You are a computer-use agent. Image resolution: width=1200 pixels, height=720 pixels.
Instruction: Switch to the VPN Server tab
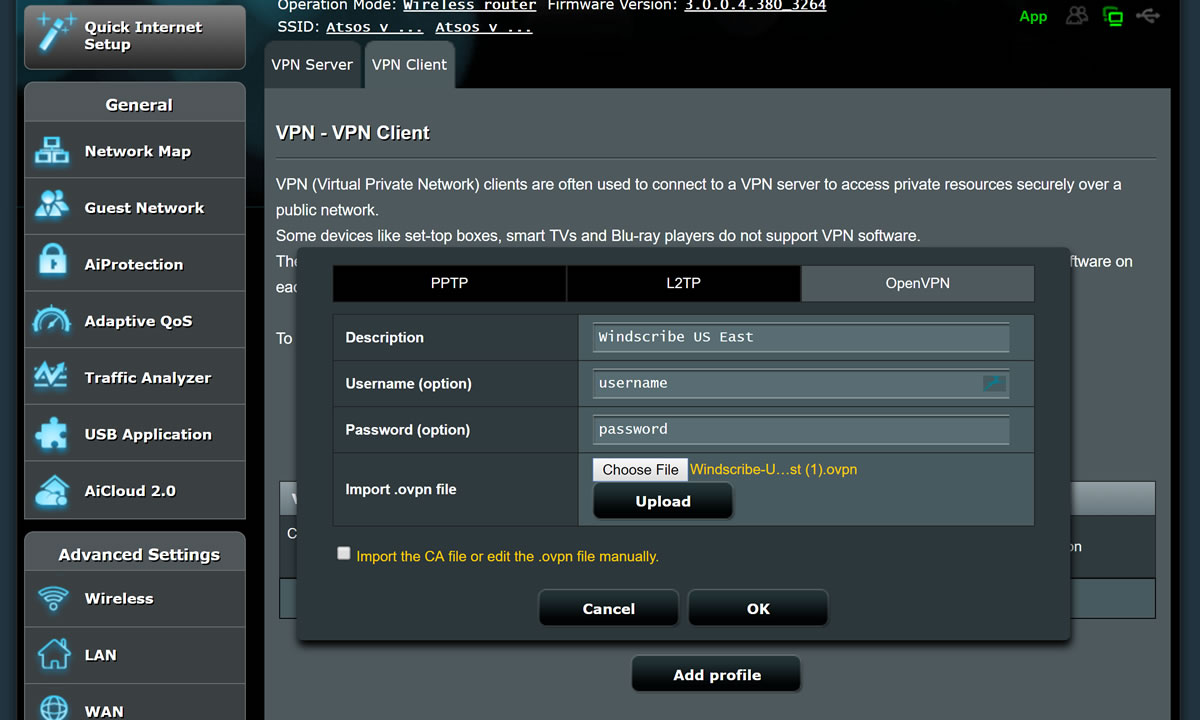[x=312, y=64]
